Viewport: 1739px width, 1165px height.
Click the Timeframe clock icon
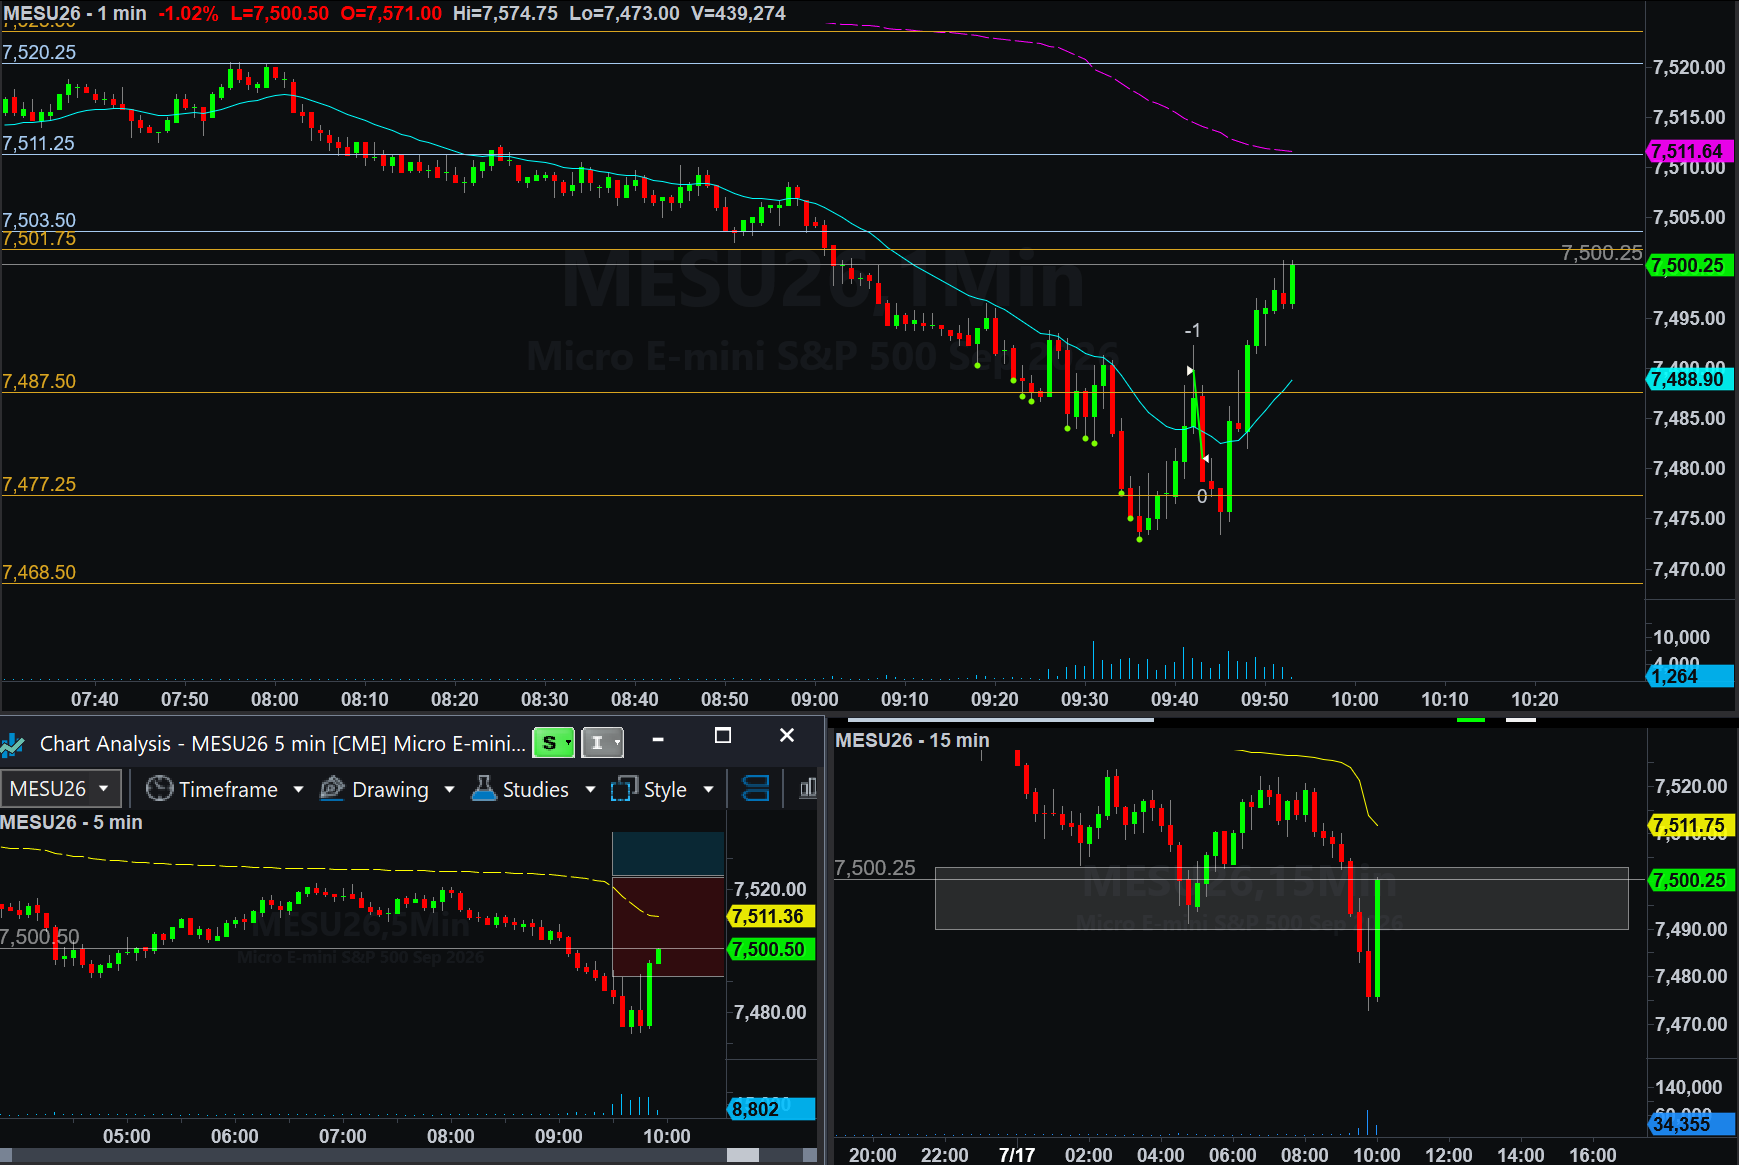(159, 789)
